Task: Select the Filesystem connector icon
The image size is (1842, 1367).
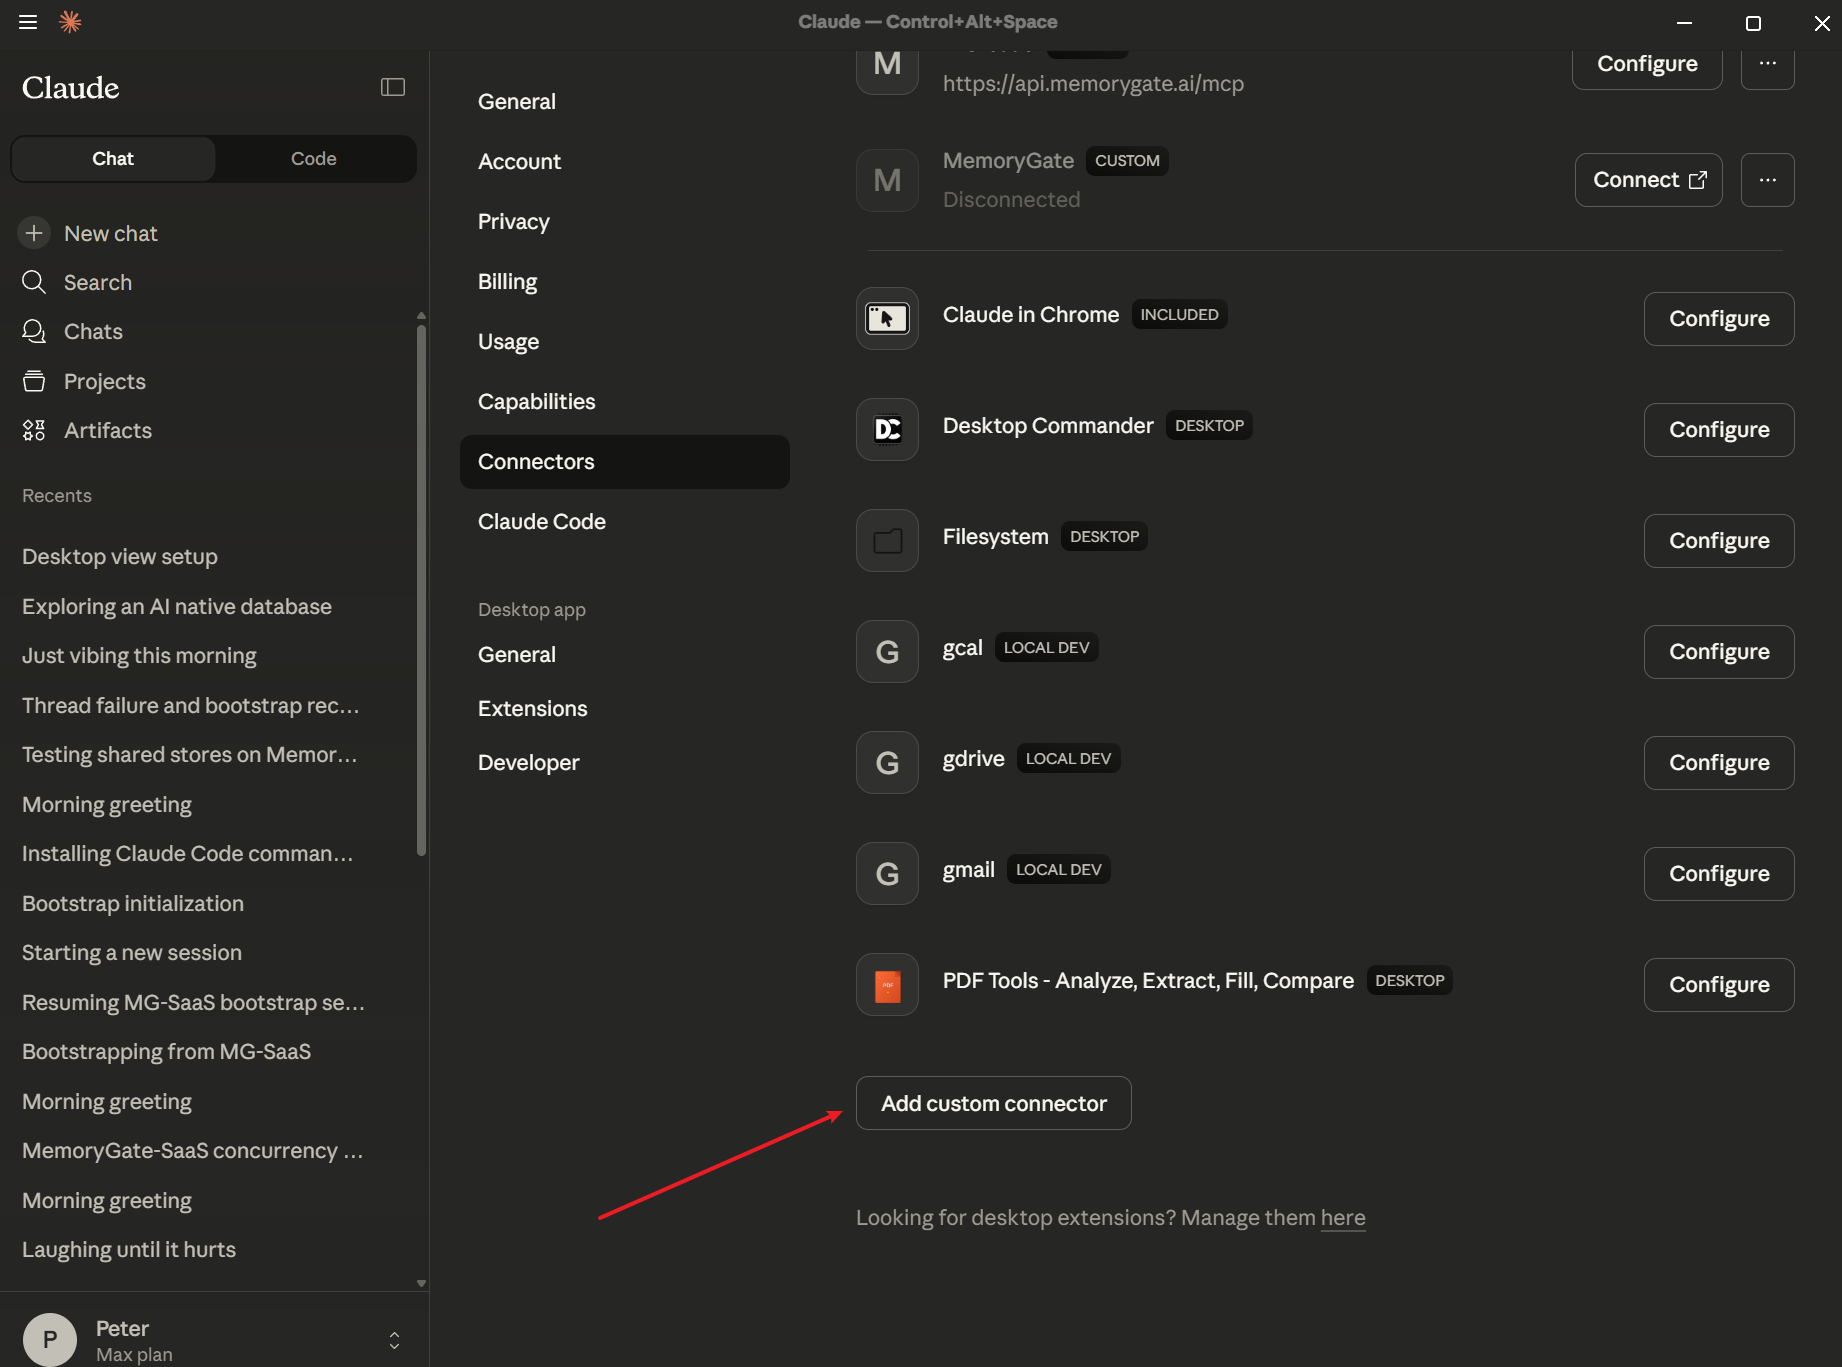Action: (886, 540)
